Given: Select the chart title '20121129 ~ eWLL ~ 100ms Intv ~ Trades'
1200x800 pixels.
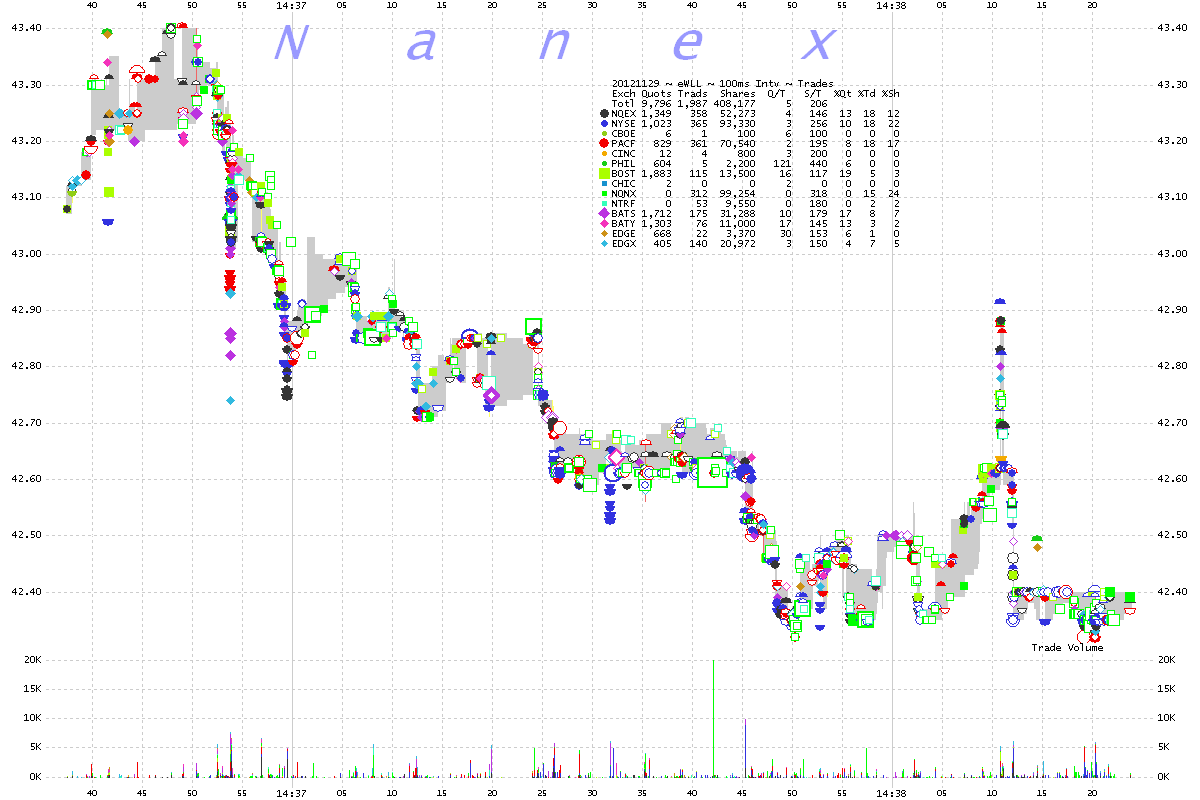Looking at the screenshot, I should [x=723, y=83].
